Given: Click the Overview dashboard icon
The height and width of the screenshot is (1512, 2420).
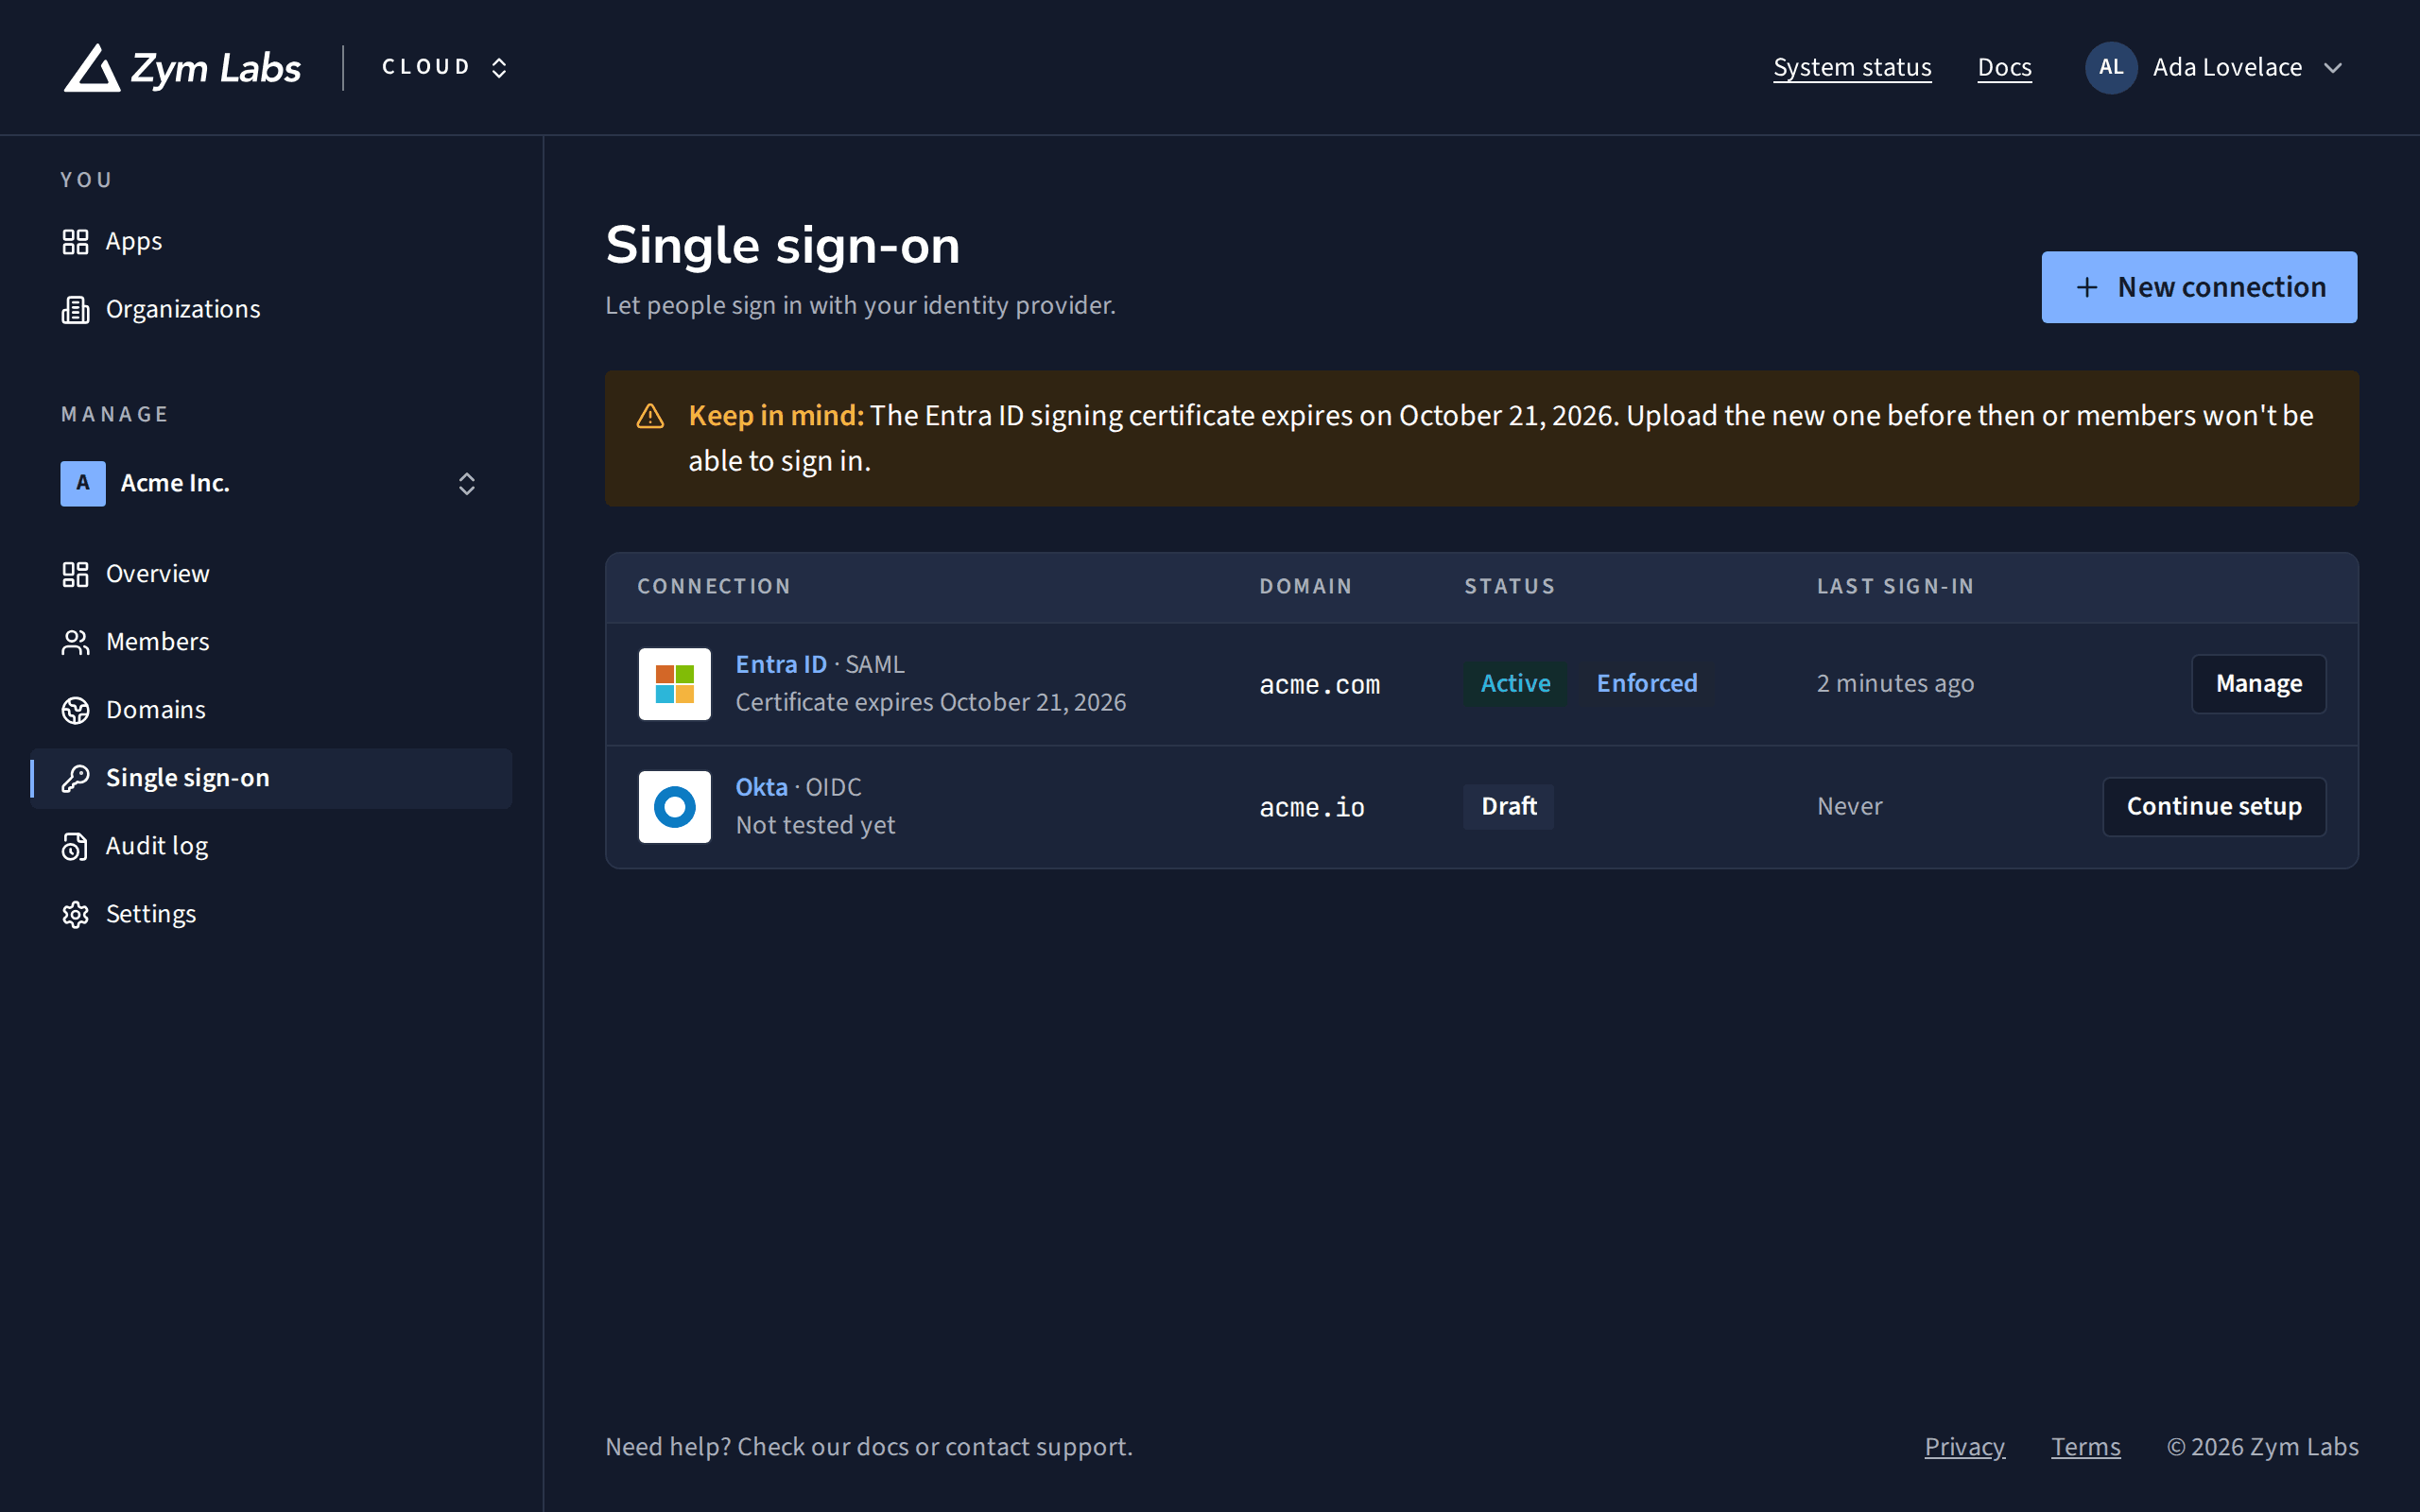Looking at the screenshot, I should [x=75, y=574].
